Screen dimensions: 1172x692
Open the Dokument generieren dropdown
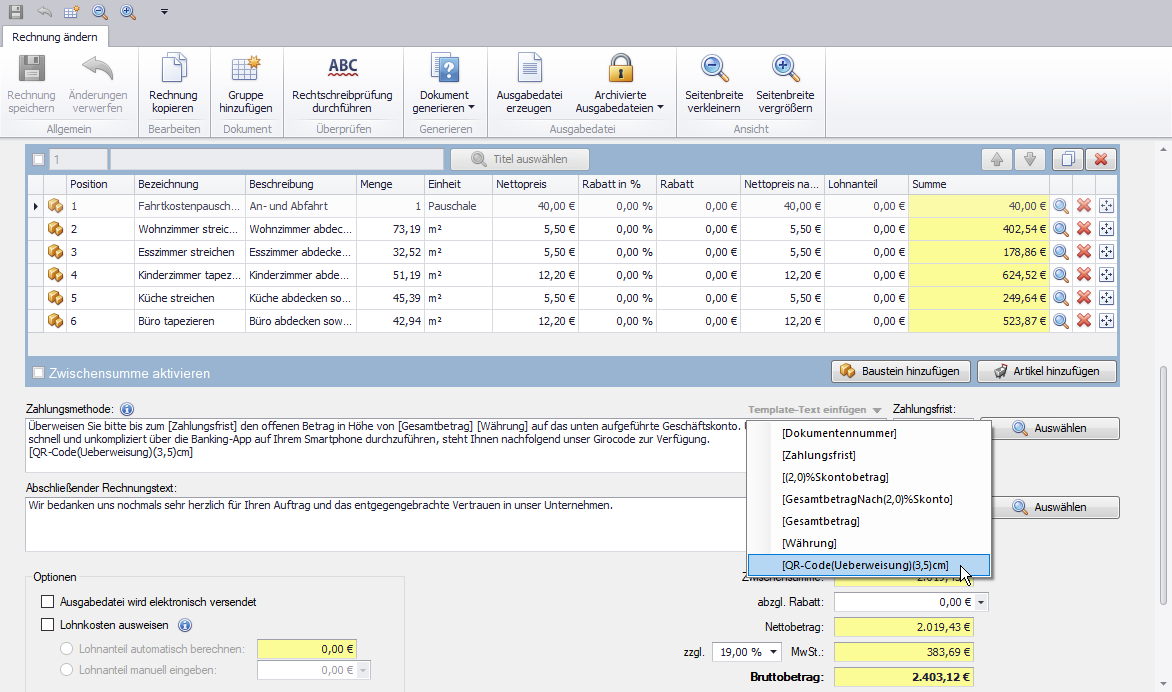(445, 84)
